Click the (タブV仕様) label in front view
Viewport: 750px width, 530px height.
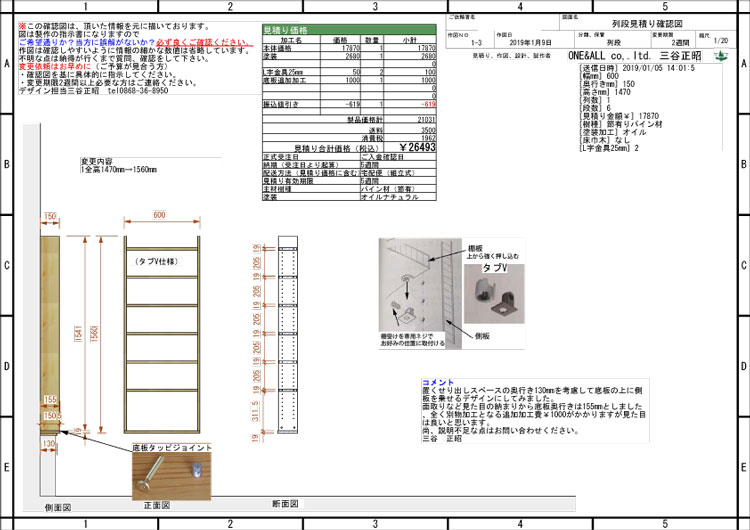point(156,261)
